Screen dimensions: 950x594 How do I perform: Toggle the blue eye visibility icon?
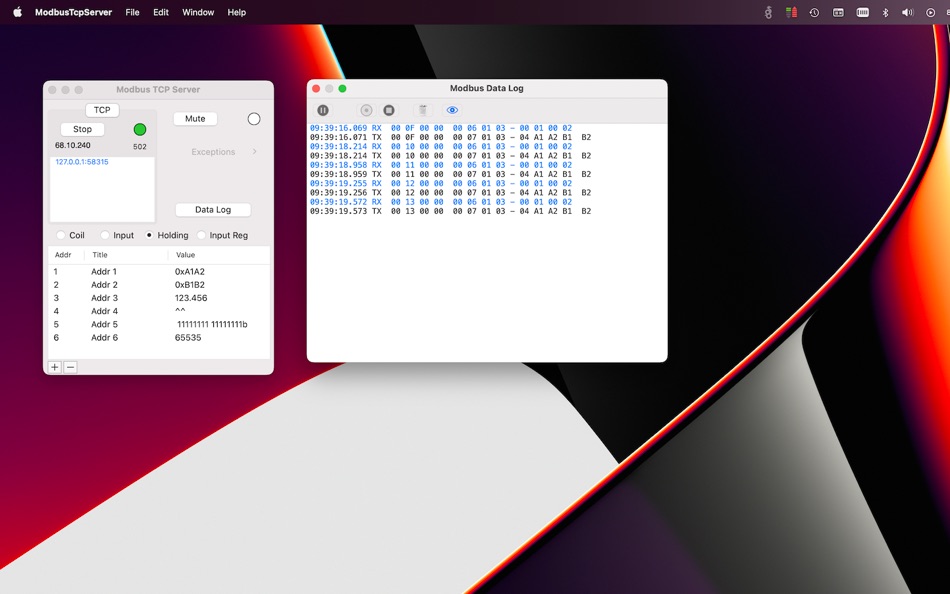coord(452,110)
